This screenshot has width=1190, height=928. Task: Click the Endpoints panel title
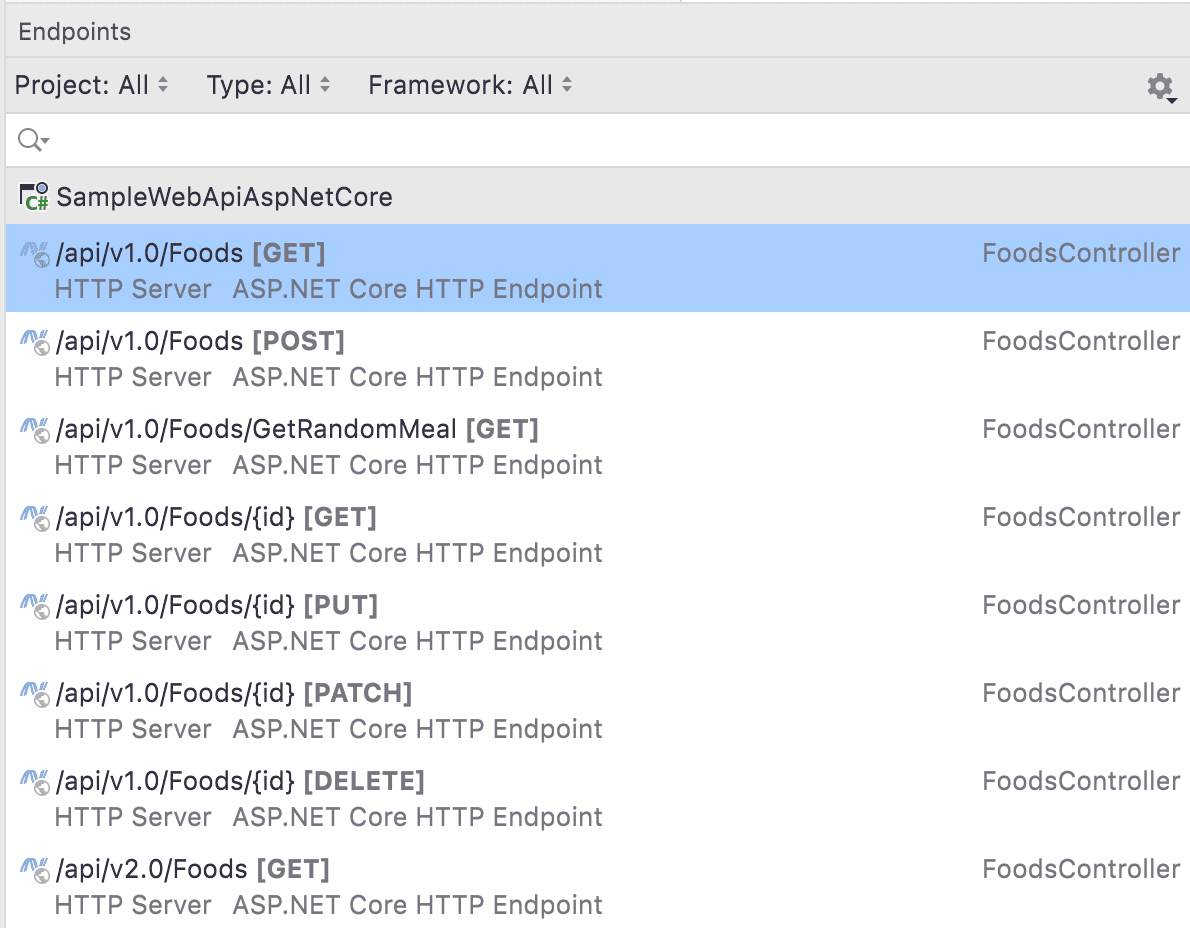click(x=75, y=32)
